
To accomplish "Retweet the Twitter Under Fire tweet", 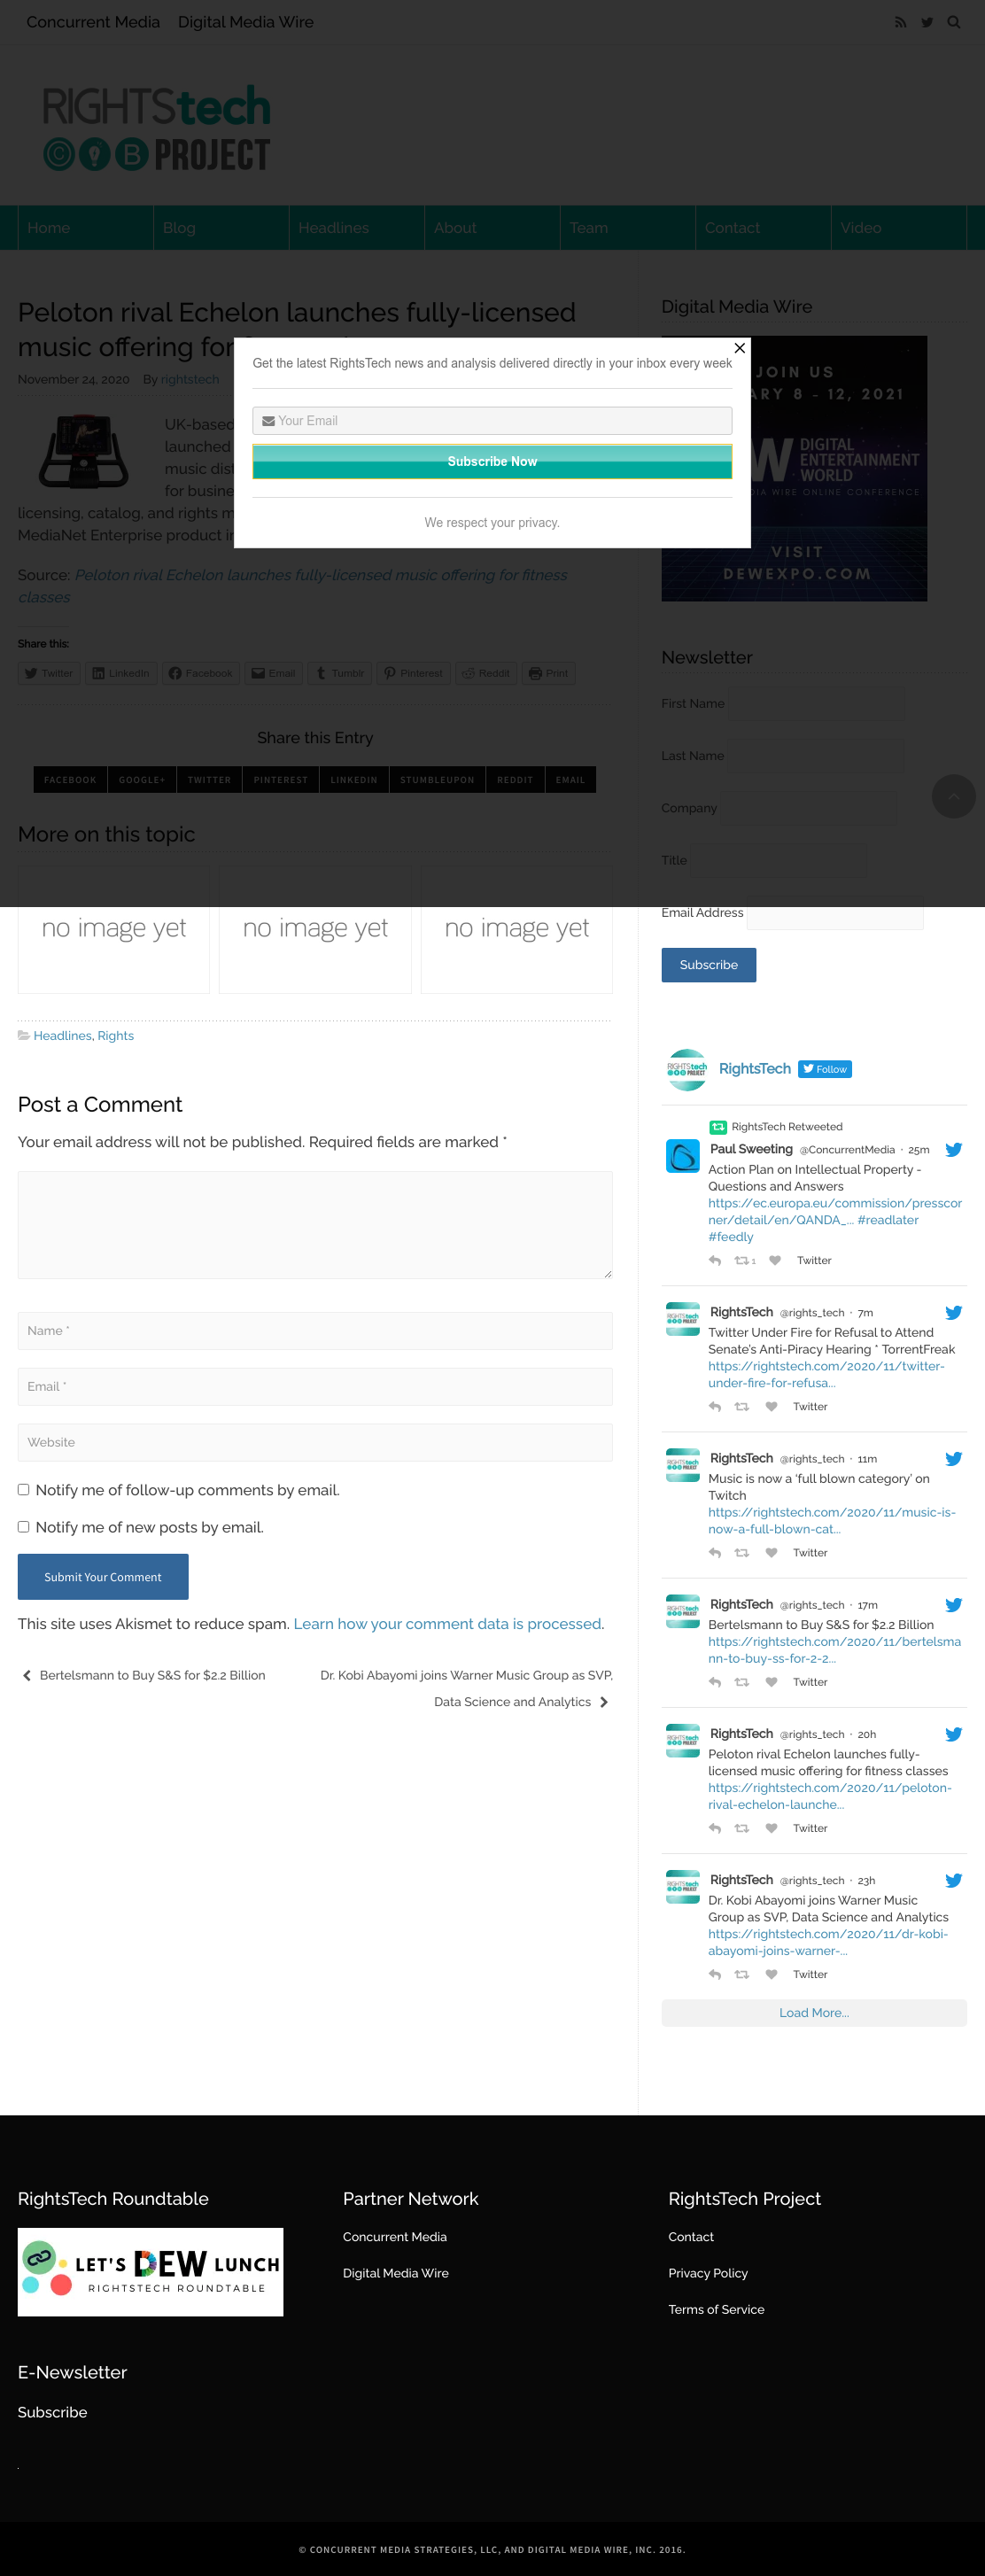I will click(742, 1407).
